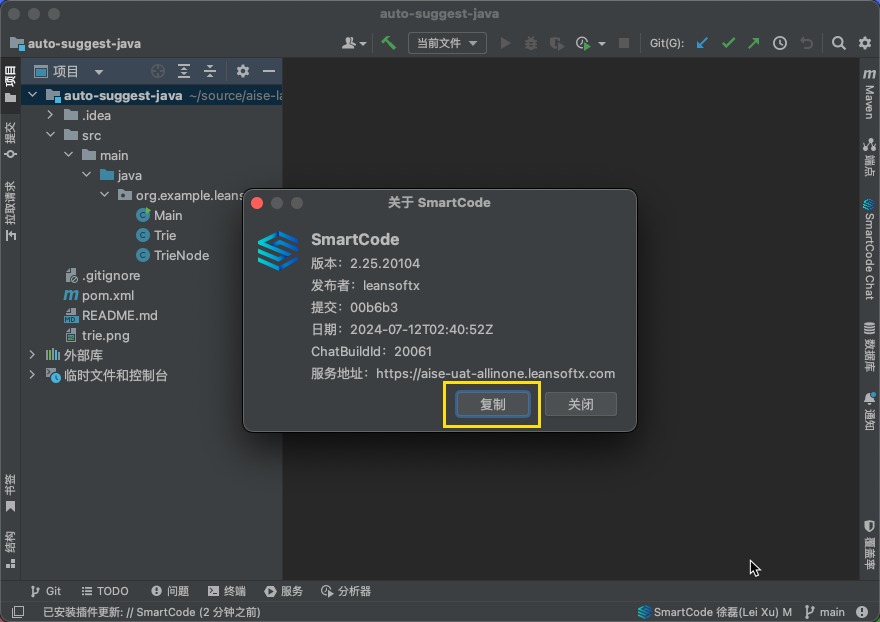Open the 通知 notifications side panel

tap(869, 411)
